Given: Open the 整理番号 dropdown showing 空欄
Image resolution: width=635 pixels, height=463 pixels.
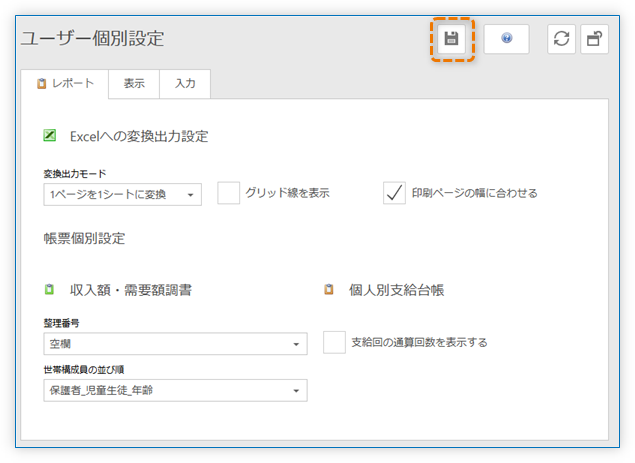Looking at the screenshot, I should point(175,344).
